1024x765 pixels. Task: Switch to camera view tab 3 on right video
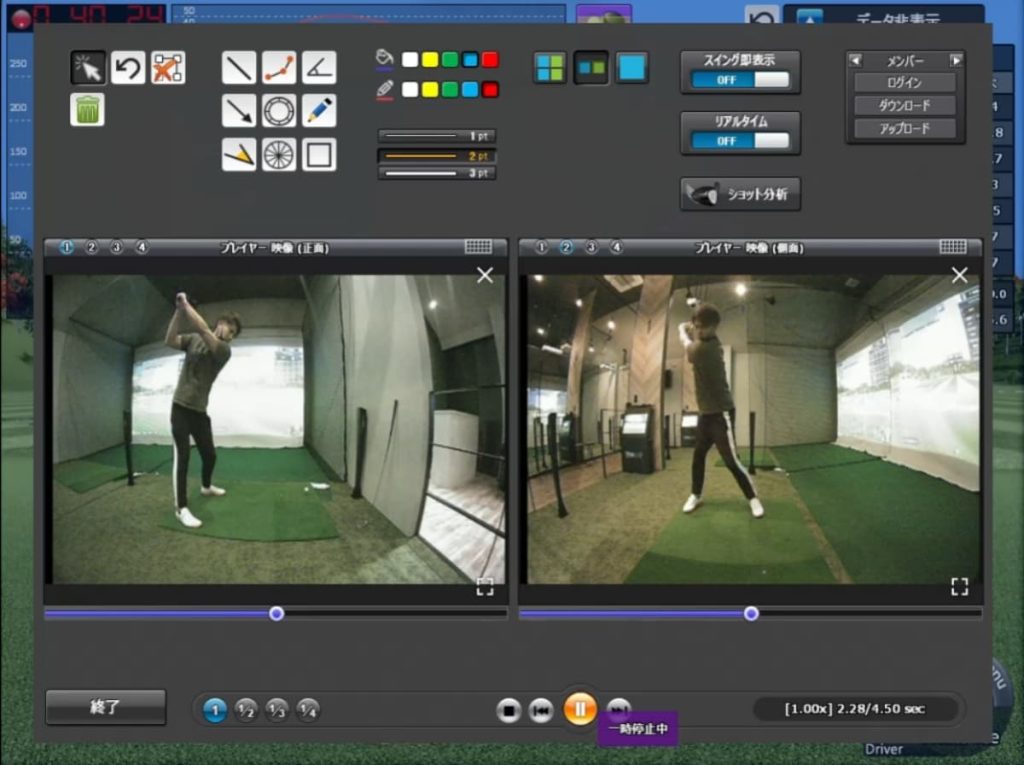(x=592, y=245)
